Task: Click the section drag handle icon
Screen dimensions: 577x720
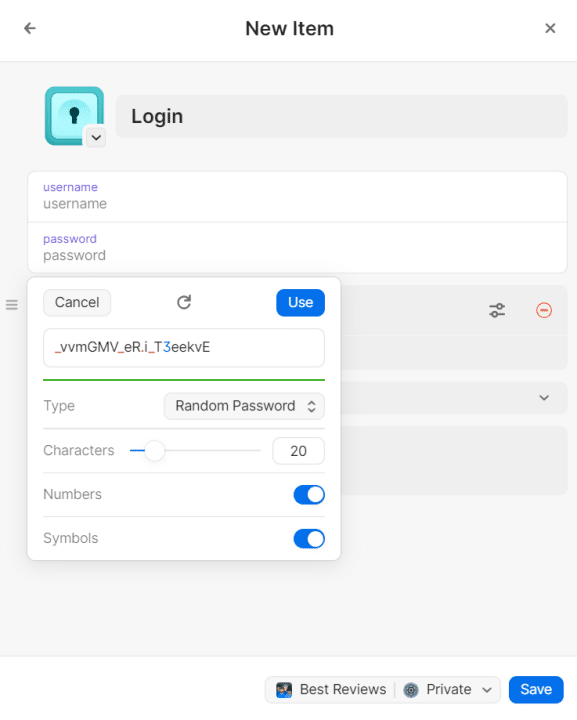Action: pos(12,304)
